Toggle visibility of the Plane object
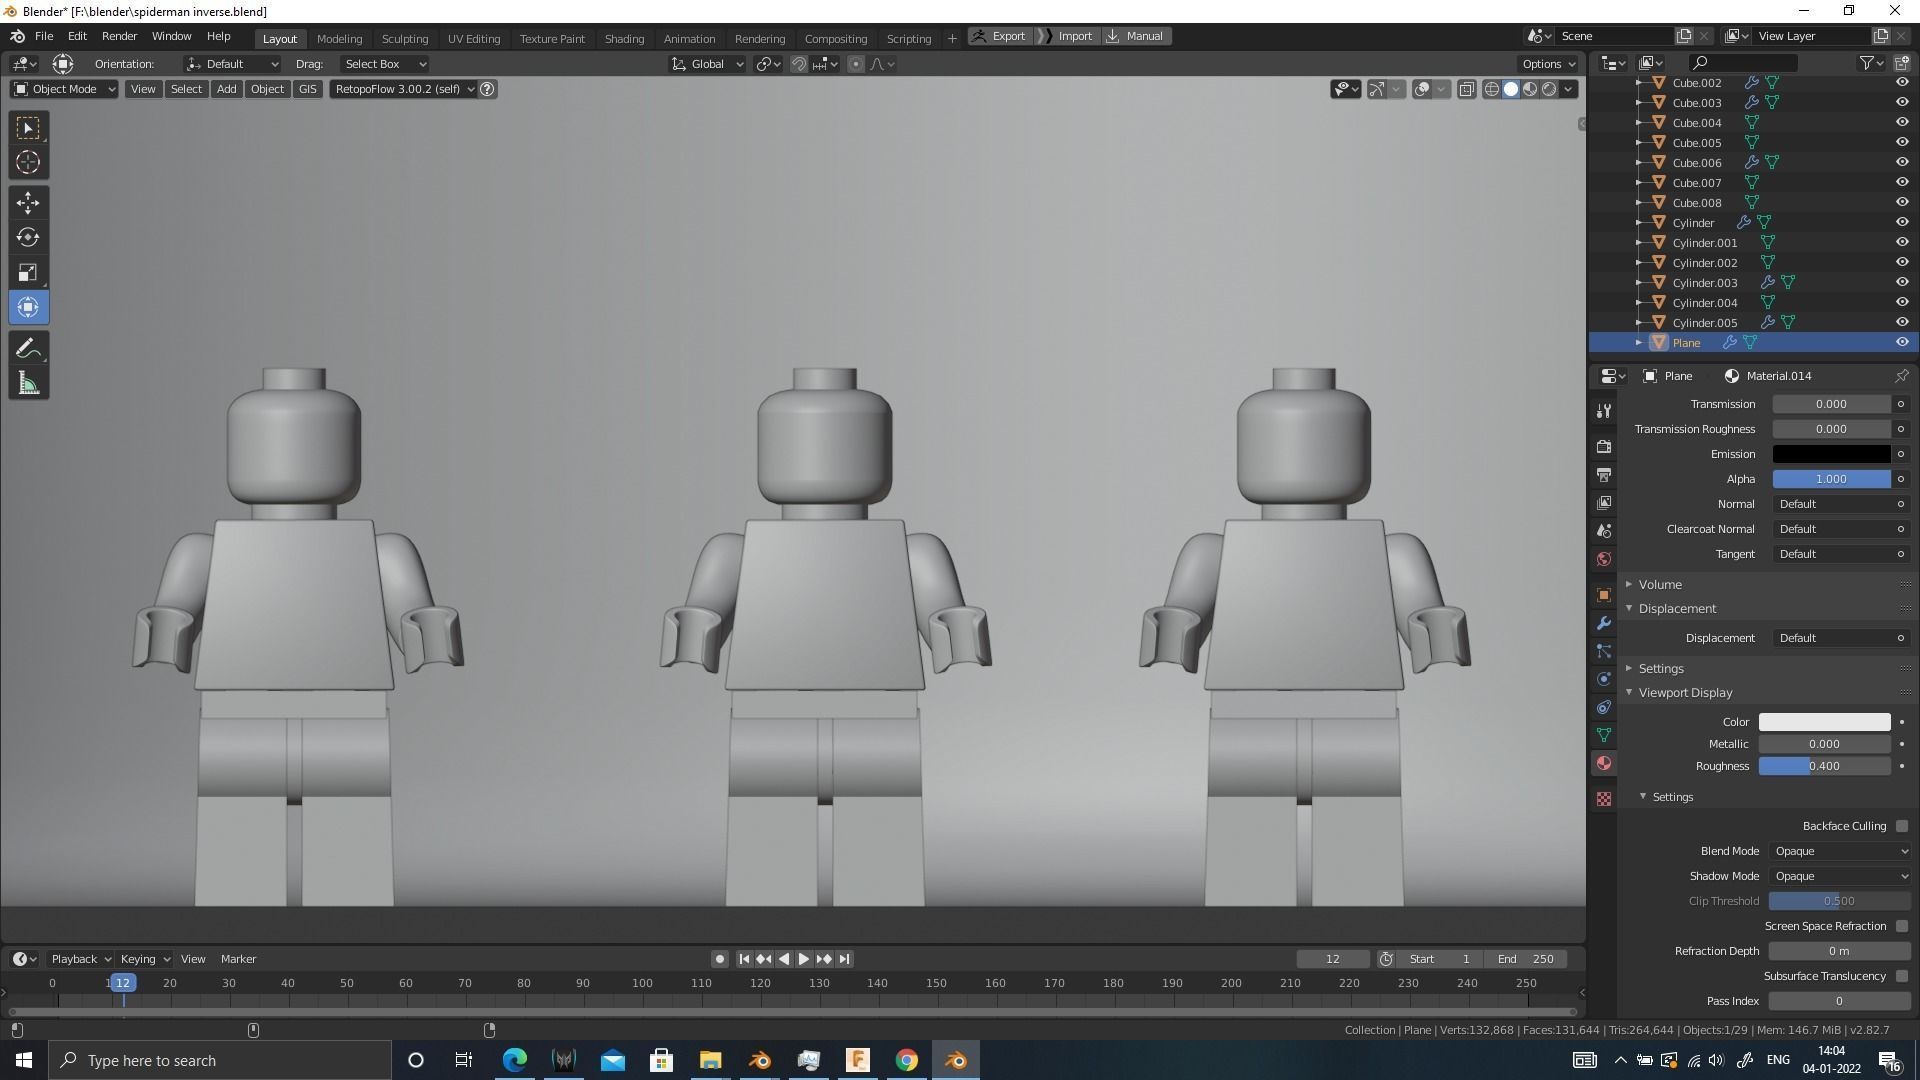 point(1902,343)
